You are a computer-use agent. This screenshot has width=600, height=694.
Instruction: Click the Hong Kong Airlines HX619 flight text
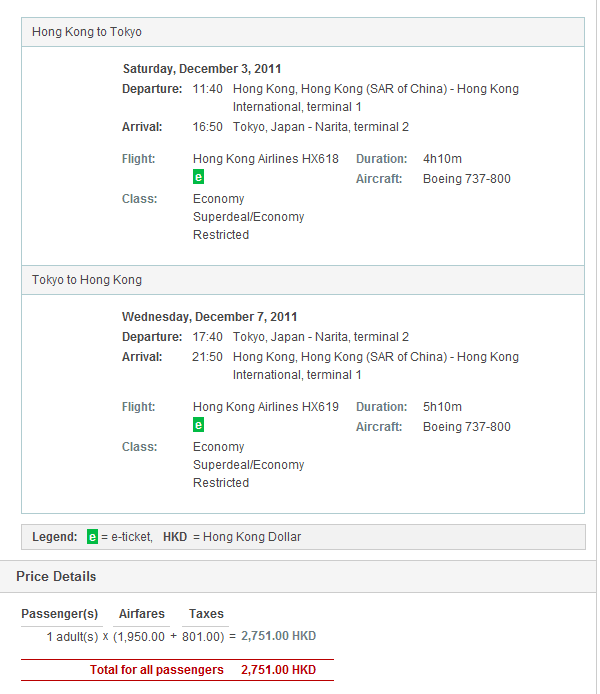tap(265, 407)
